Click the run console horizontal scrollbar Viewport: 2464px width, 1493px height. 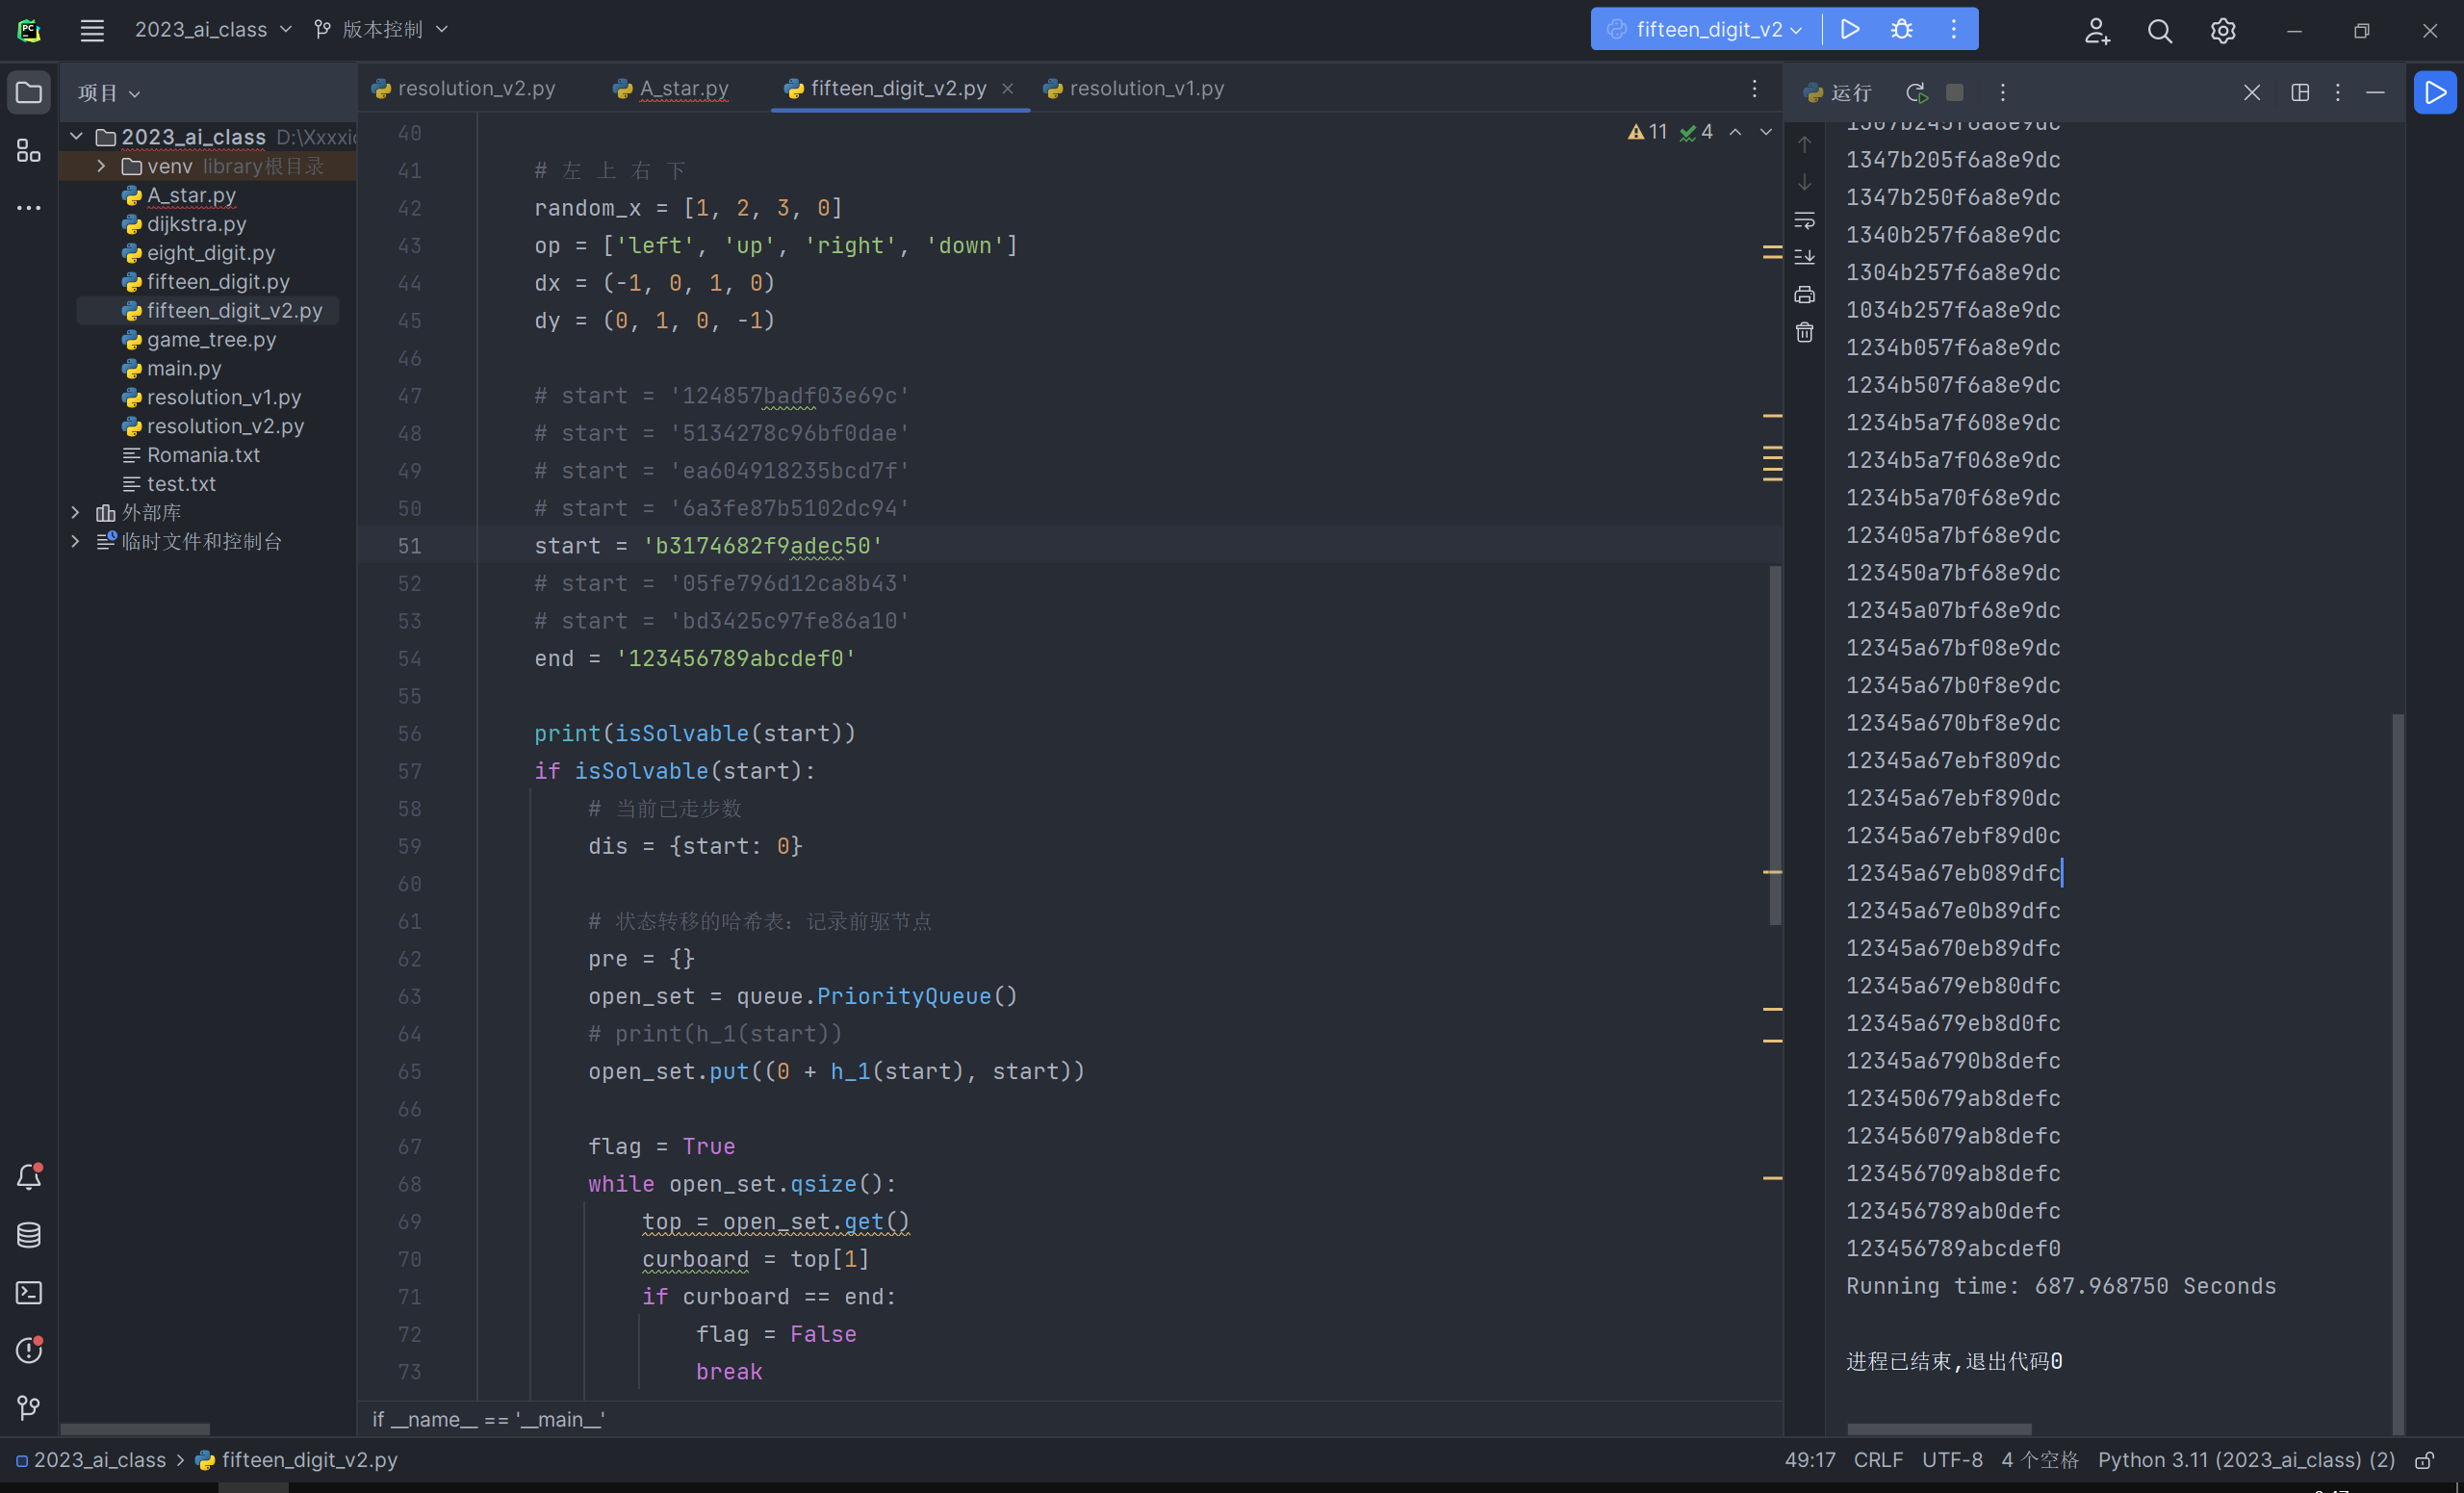pyautogui.click(x=1938, y=1429)
